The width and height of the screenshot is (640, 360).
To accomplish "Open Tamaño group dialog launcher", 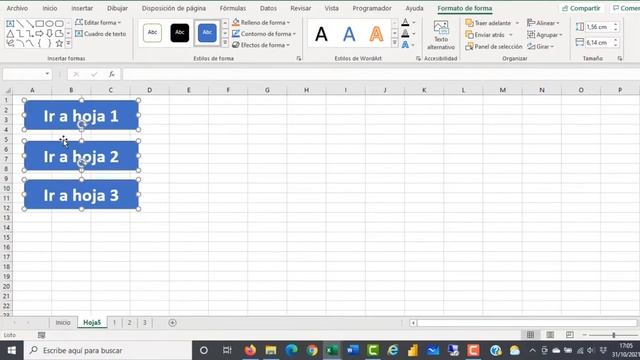I will 620,59.
